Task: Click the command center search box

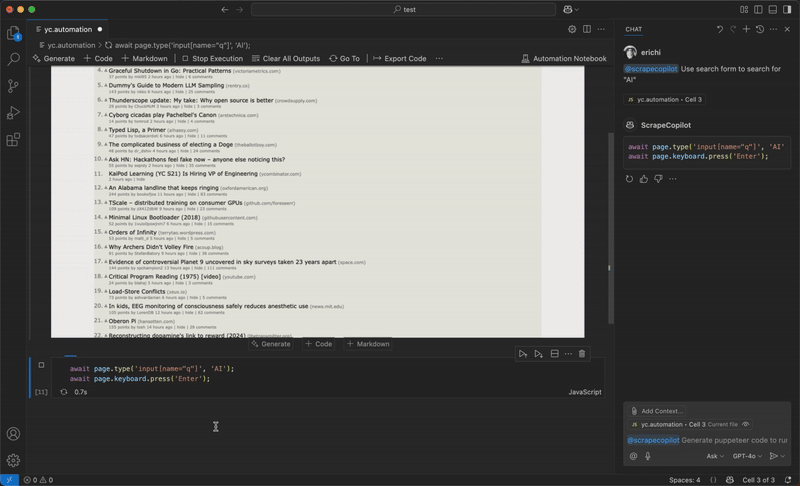Action: pos(403,9)
